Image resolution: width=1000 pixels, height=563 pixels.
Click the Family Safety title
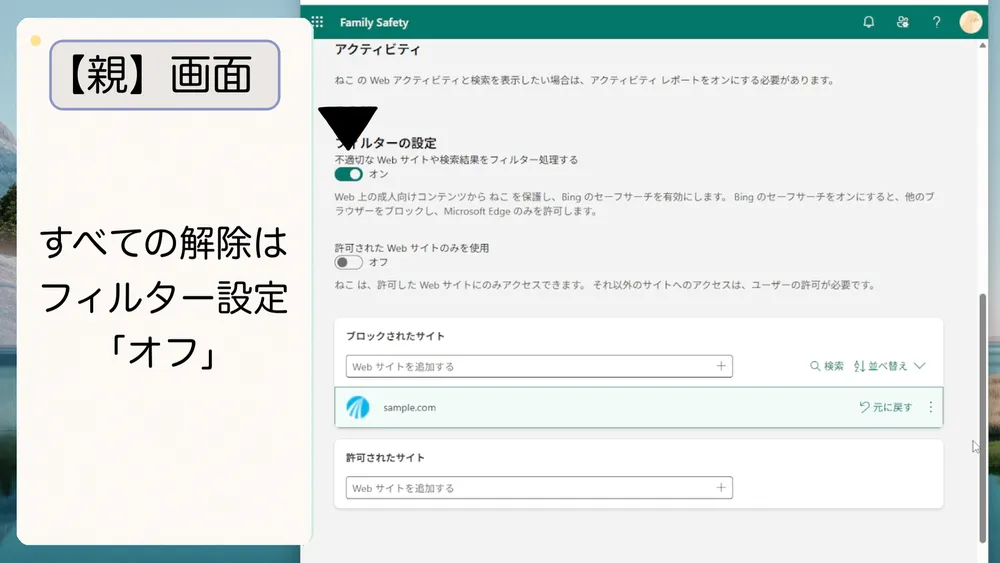[x=374, y=22]
